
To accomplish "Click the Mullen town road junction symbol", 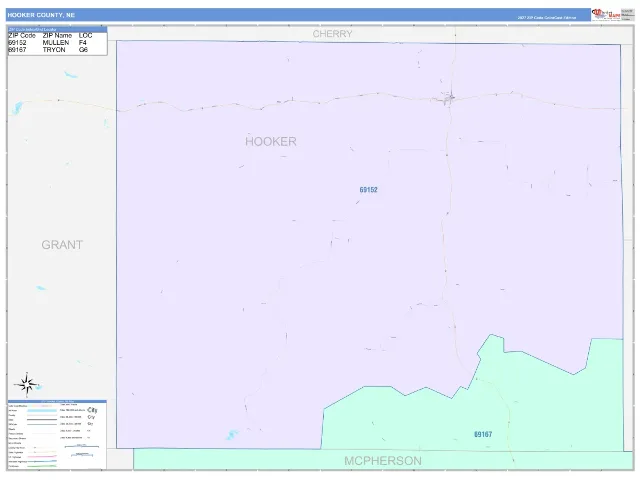I will coord(449,98).
